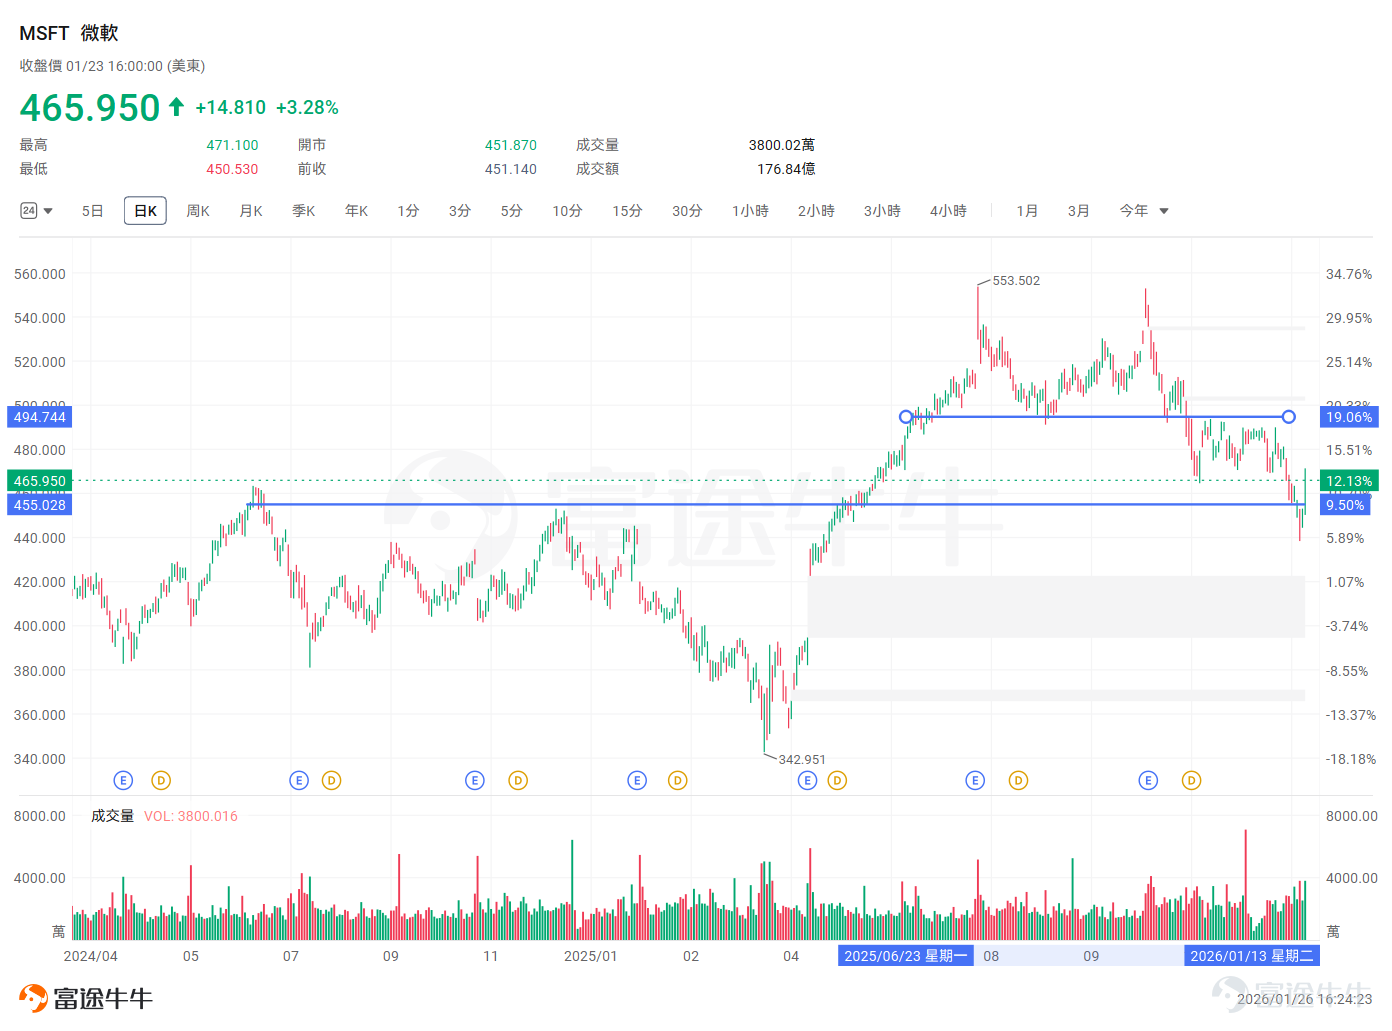1392x1031 pixels.
Task: Open the 24-hour session selector icon
Action: [x=29, y=211]
